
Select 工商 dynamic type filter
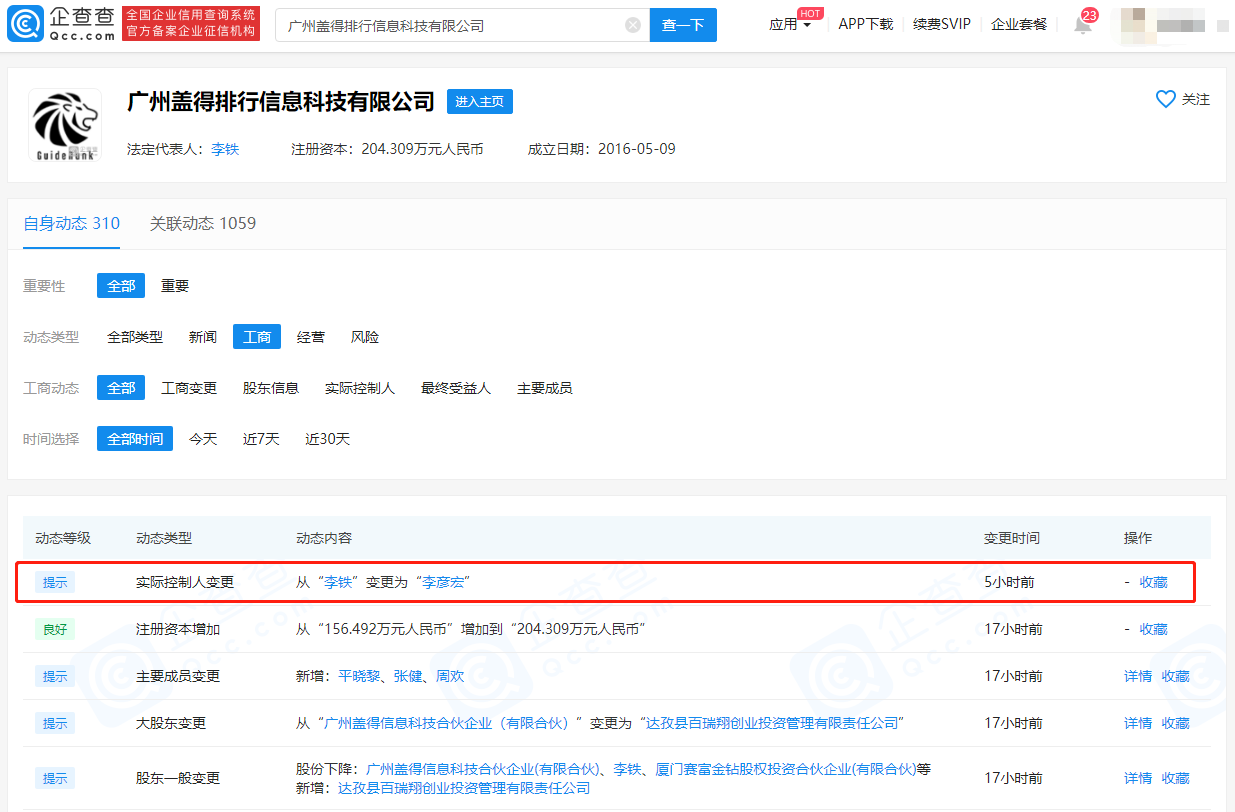[257, 337]
